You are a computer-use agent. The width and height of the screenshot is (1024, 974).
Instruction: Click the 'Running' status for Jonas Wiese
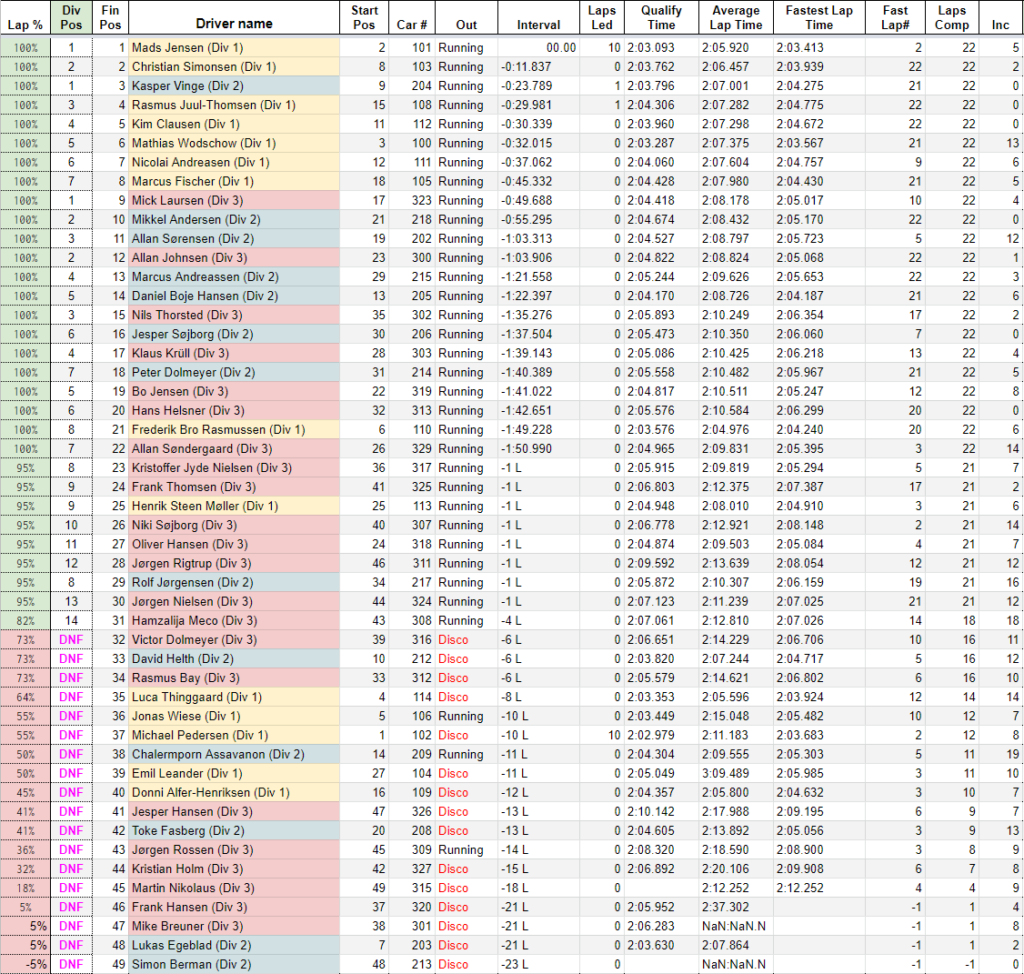(x=461, y=716)
